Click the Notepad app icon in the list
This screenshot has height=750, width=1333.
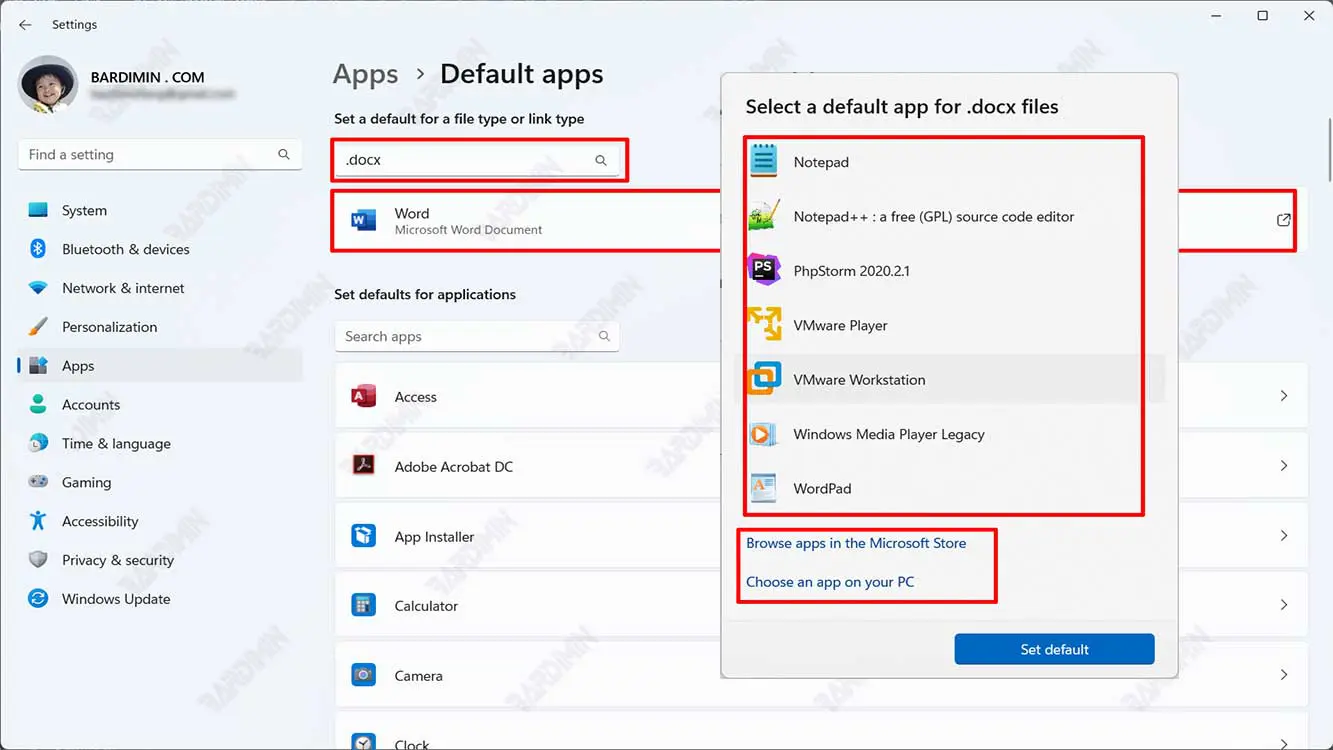pyautogui.click(x=764, y=161)
